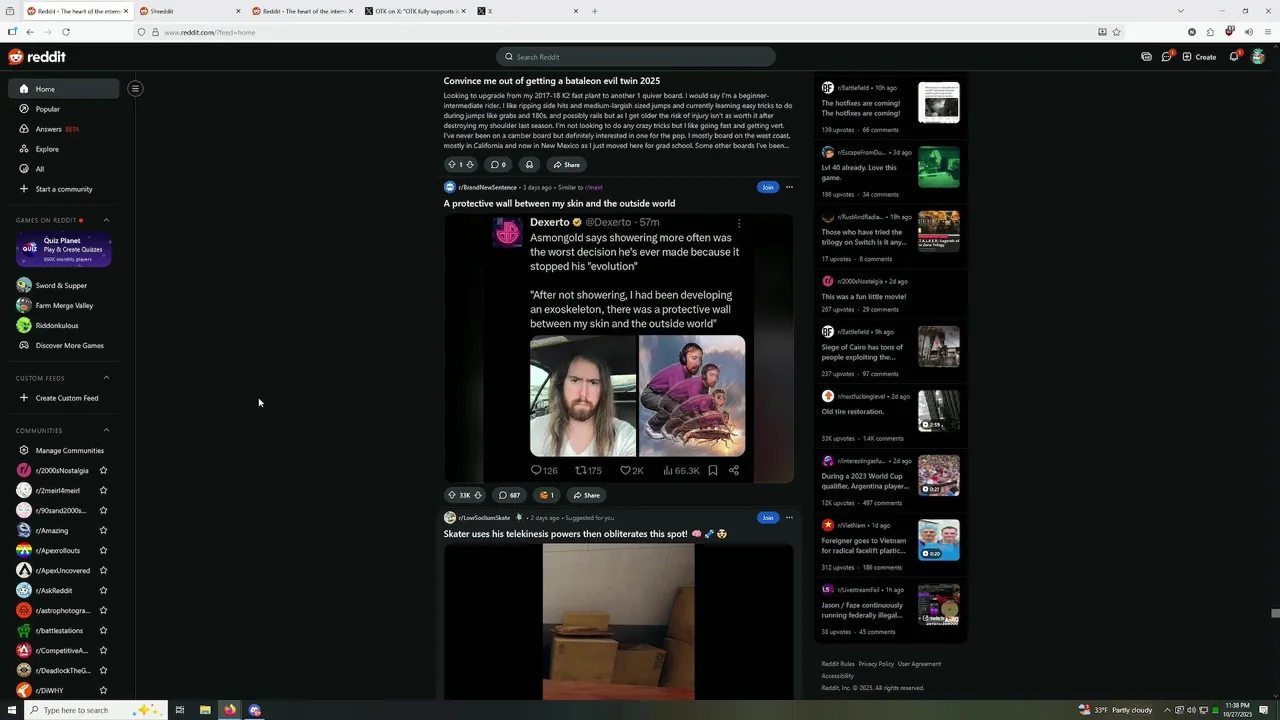Downvote the bataleon evil twin post
The image size is (1280, 720).
[470, 165]
